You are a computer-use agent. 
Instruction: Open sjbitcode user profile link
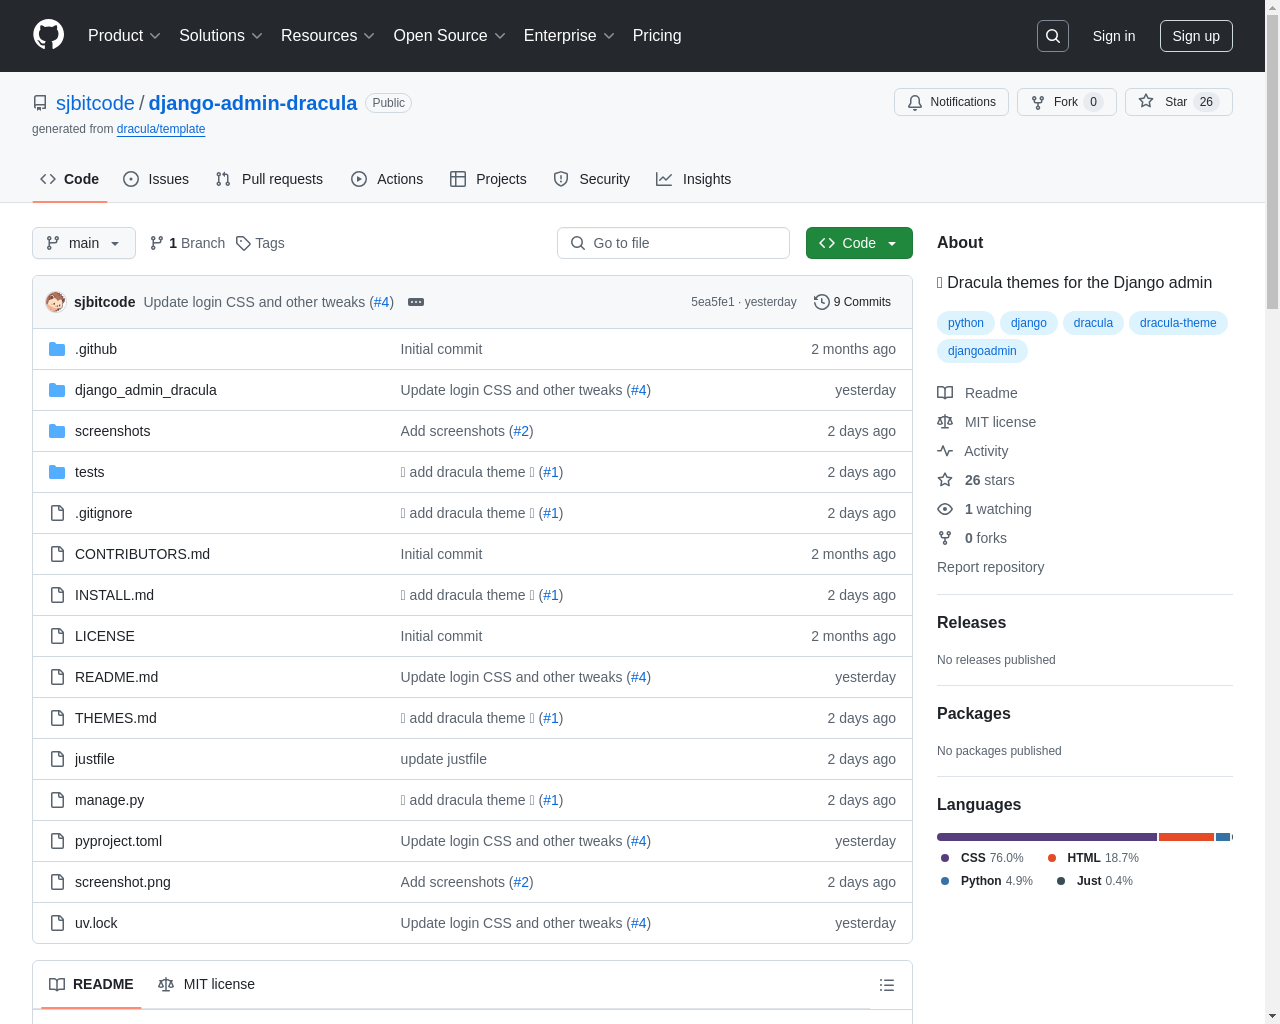click(95, 103)
